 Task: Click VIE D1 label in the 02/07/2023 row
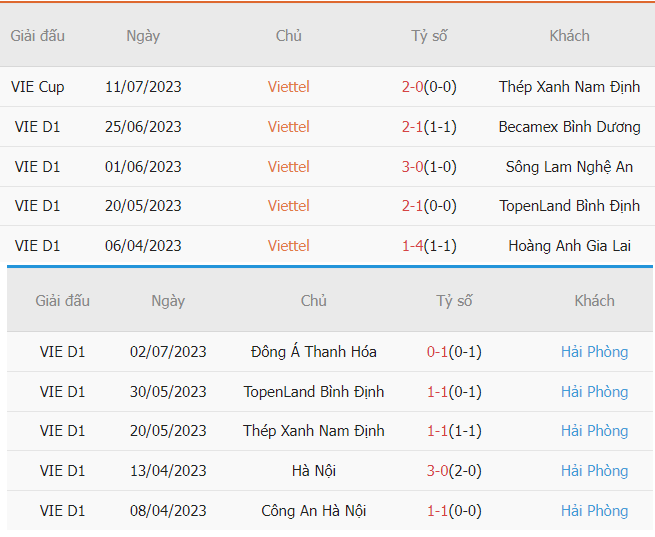(x=63, y=352)
